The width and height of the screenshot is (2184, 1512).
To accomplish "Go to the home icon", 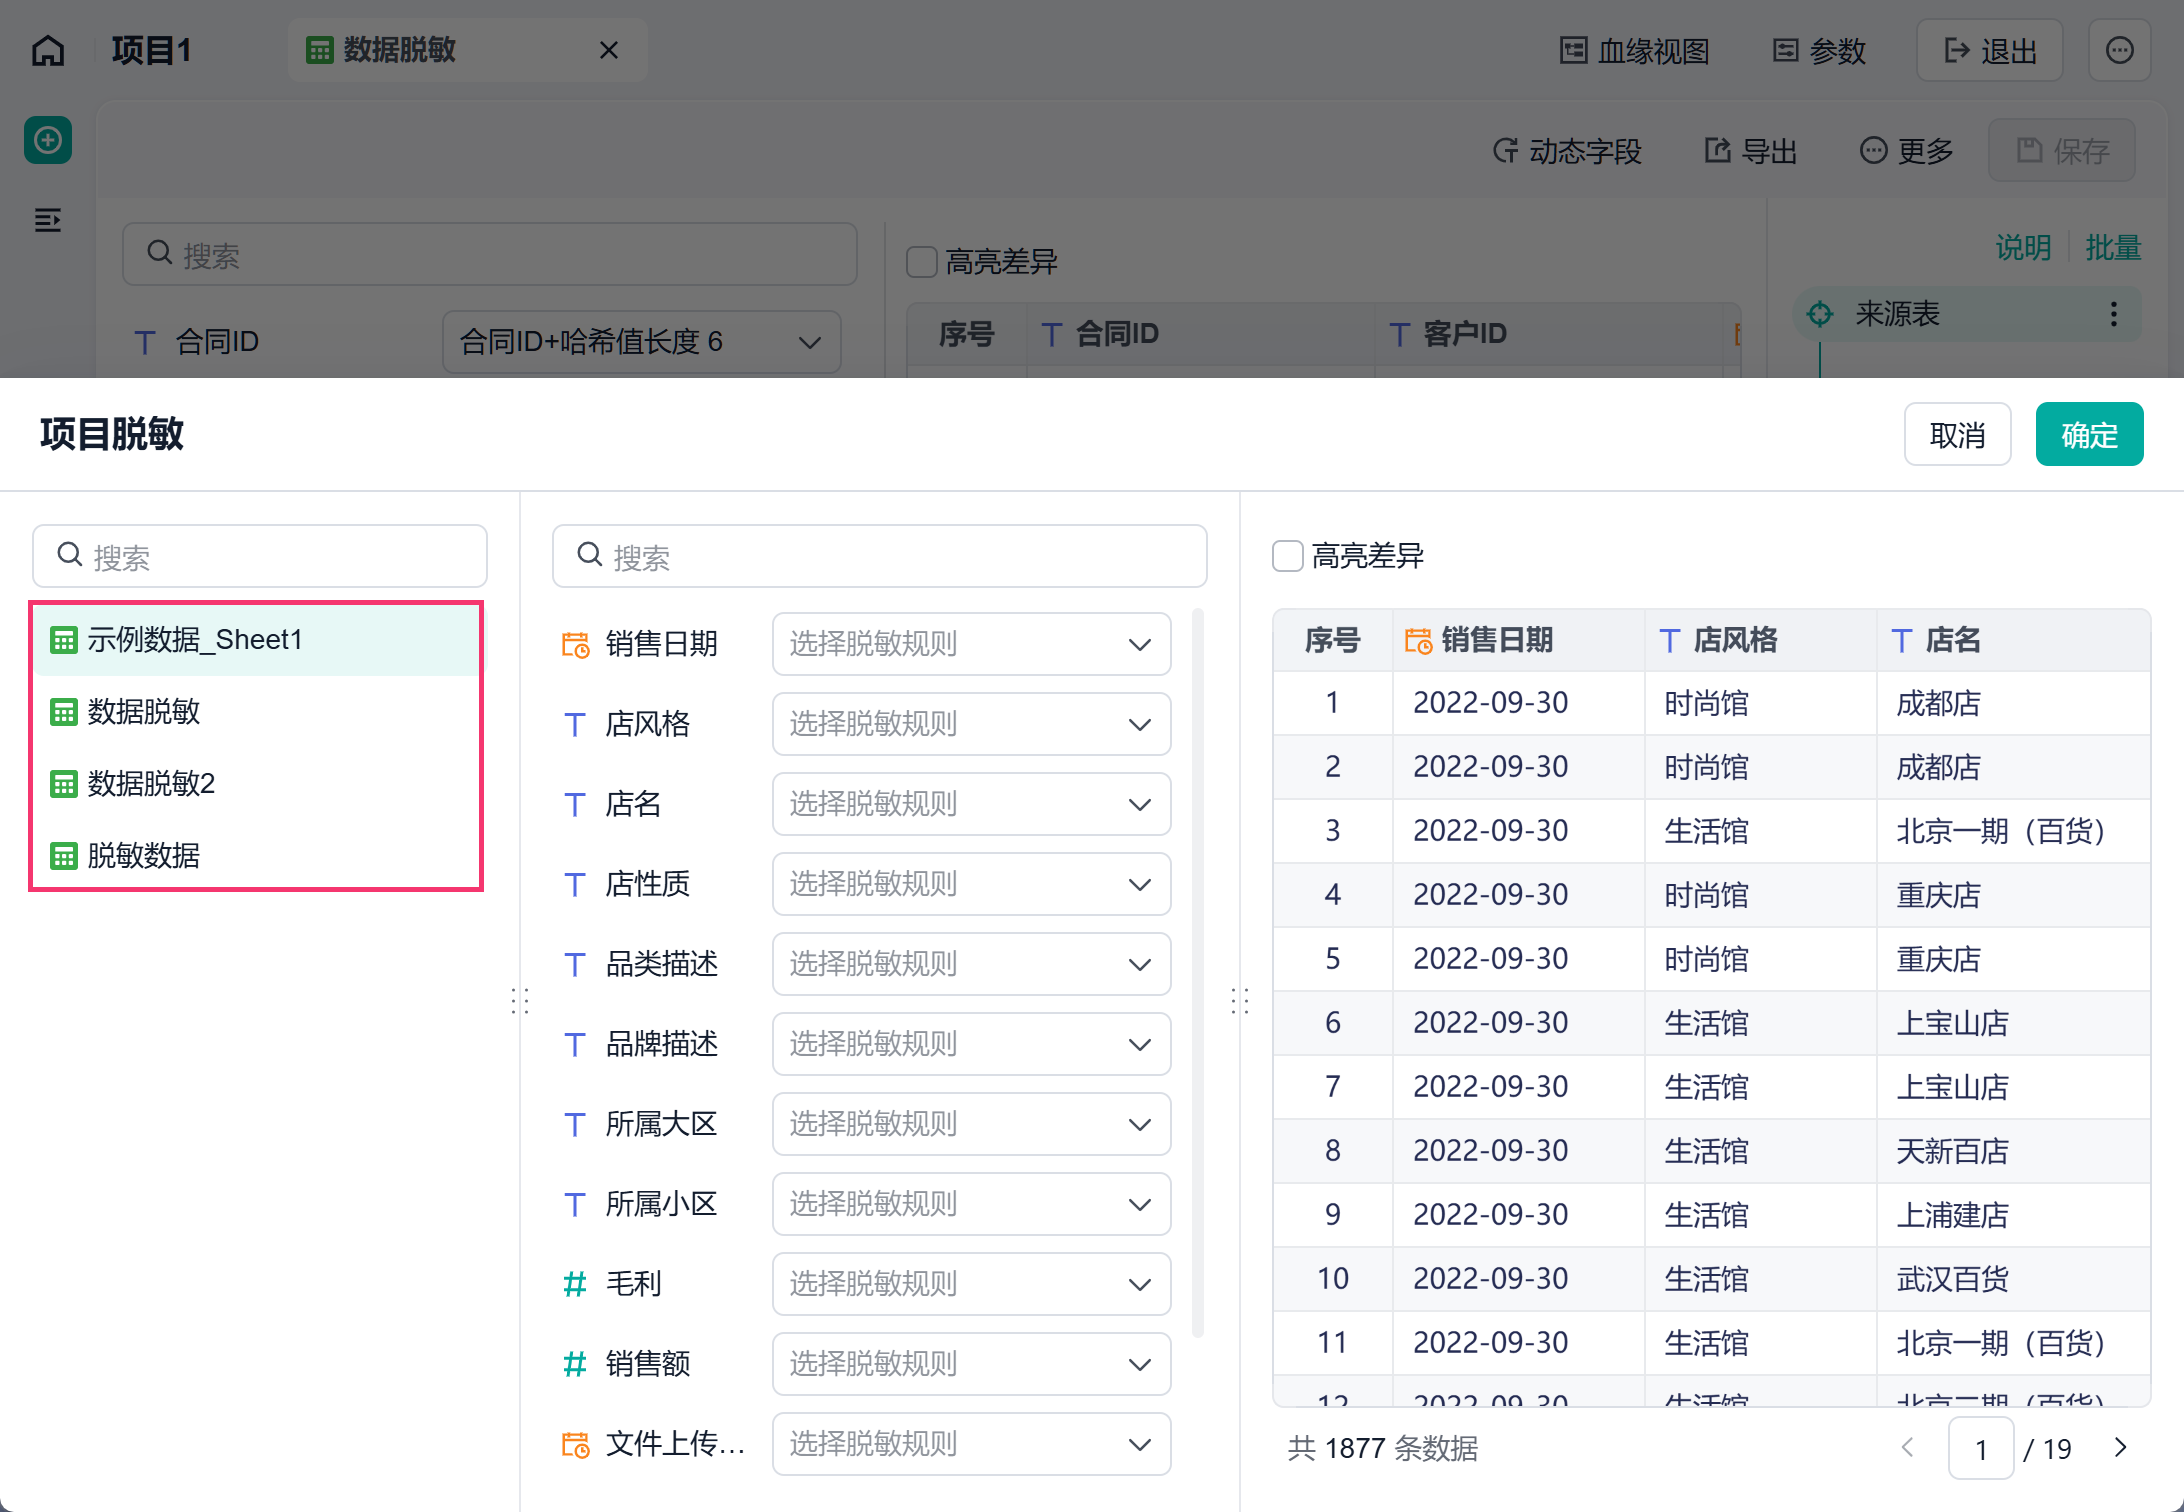I will (48, 50).
